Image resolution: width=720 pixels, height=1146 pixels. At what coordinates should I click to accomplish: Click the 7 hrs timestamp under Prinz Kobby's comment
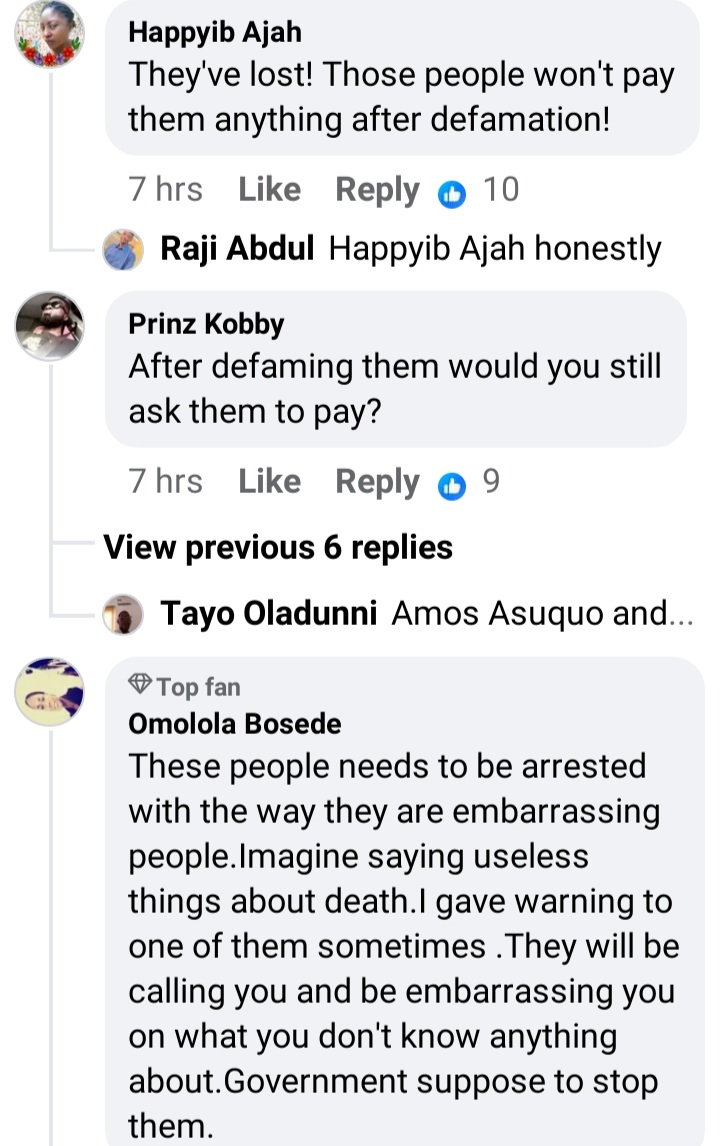(166, 482)
